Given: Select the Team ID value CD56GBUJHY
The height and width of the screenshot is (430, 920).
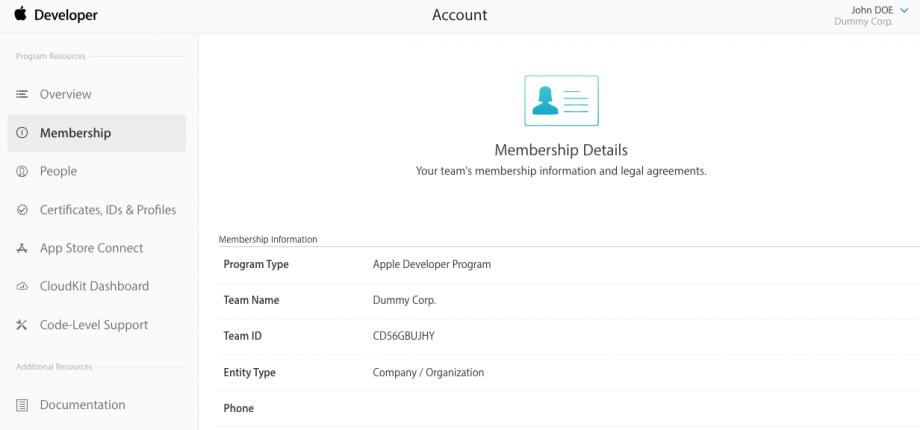Looking at the screenshot, I should (404, 336).
